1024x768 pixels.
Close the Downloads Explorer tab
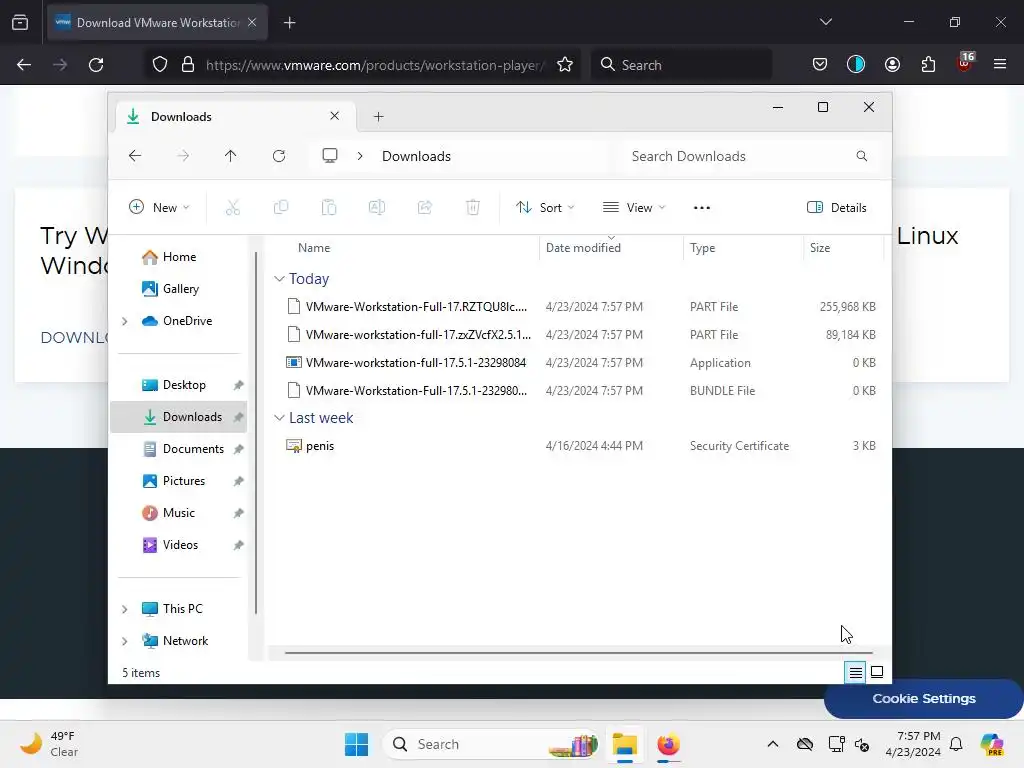click(334, 116)
